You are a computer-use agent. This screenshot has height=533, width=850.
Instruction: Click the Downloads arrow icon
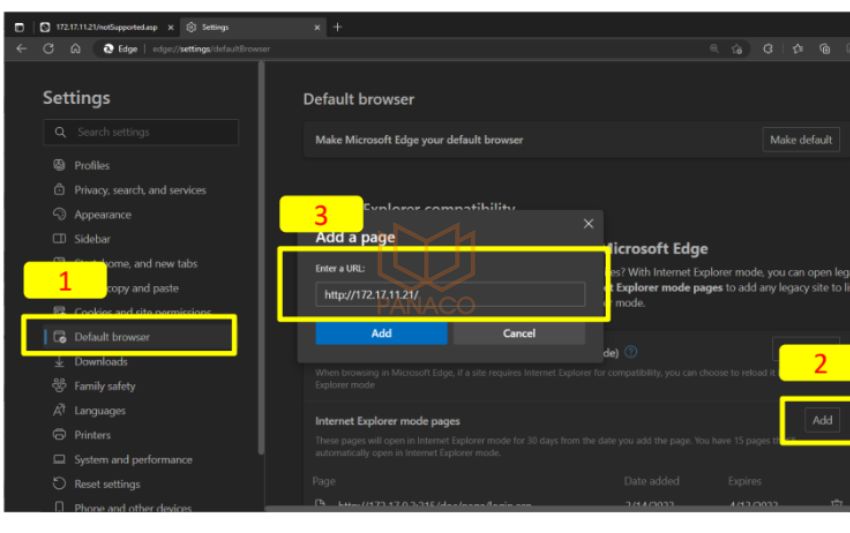pyautogui.click(x=59, y=362)
